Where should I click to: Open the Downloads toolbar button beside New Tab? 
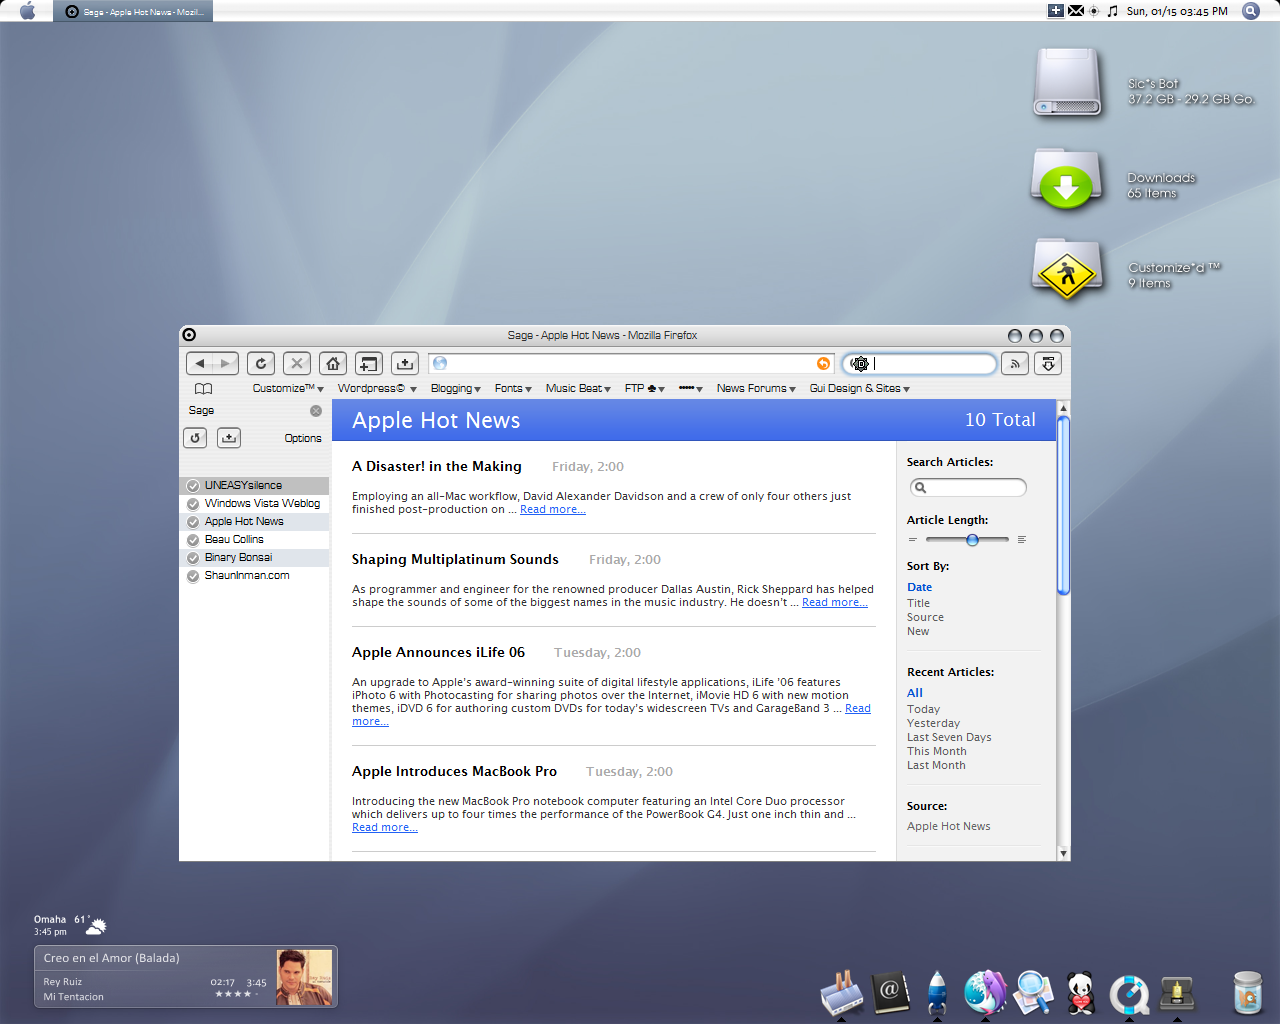coord(405,364)
